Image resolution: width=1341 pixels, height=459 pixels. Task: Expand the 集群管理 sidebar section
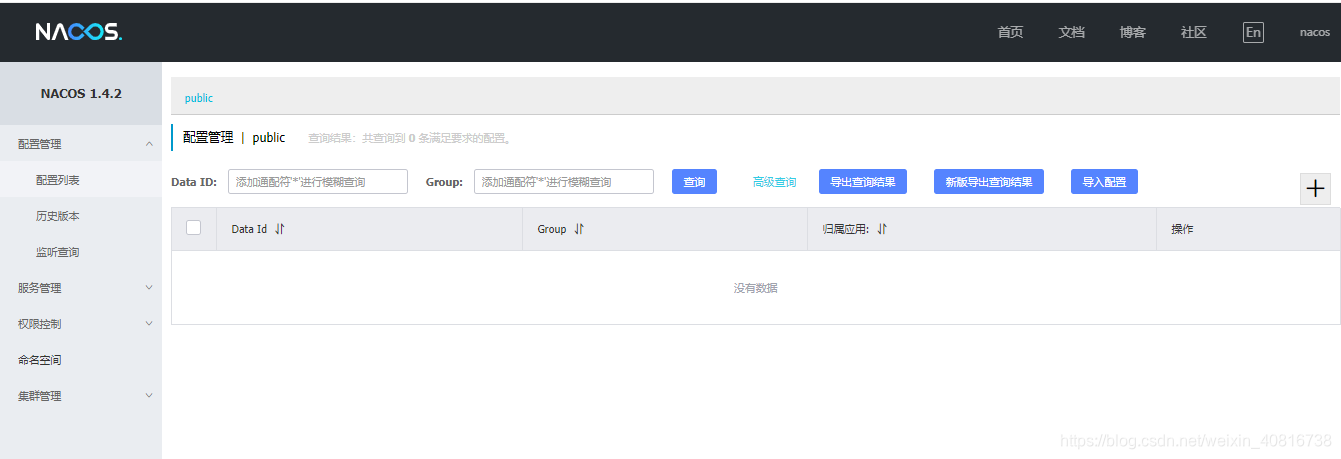click(x=81, y=396)
